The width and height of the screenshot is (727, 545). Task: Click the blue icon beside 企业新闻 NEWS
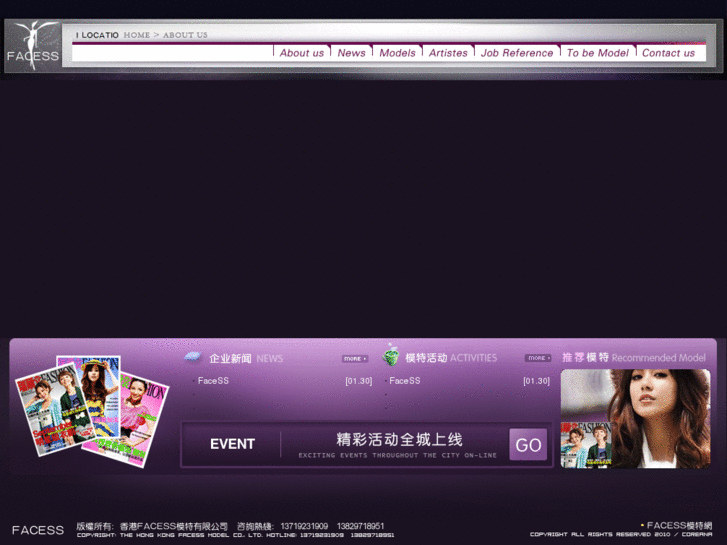pyautogui.click(x=193, y=357)
